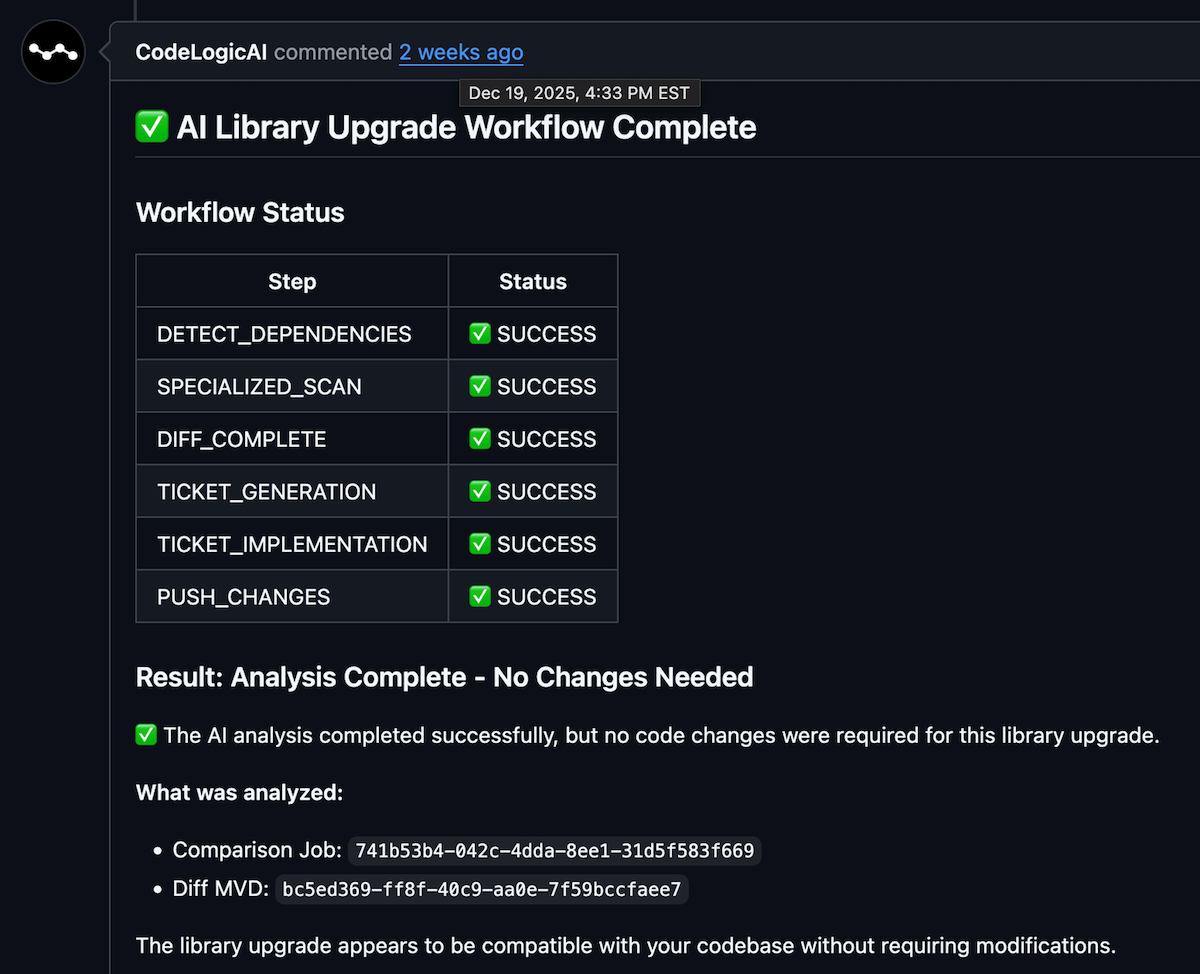Image resolution: width=1200 pixels, height=974 pixels.
Task: Select the DETECT_DEPENDENCIES step cell
Action: pyautogui.click(x=284, y=334)
